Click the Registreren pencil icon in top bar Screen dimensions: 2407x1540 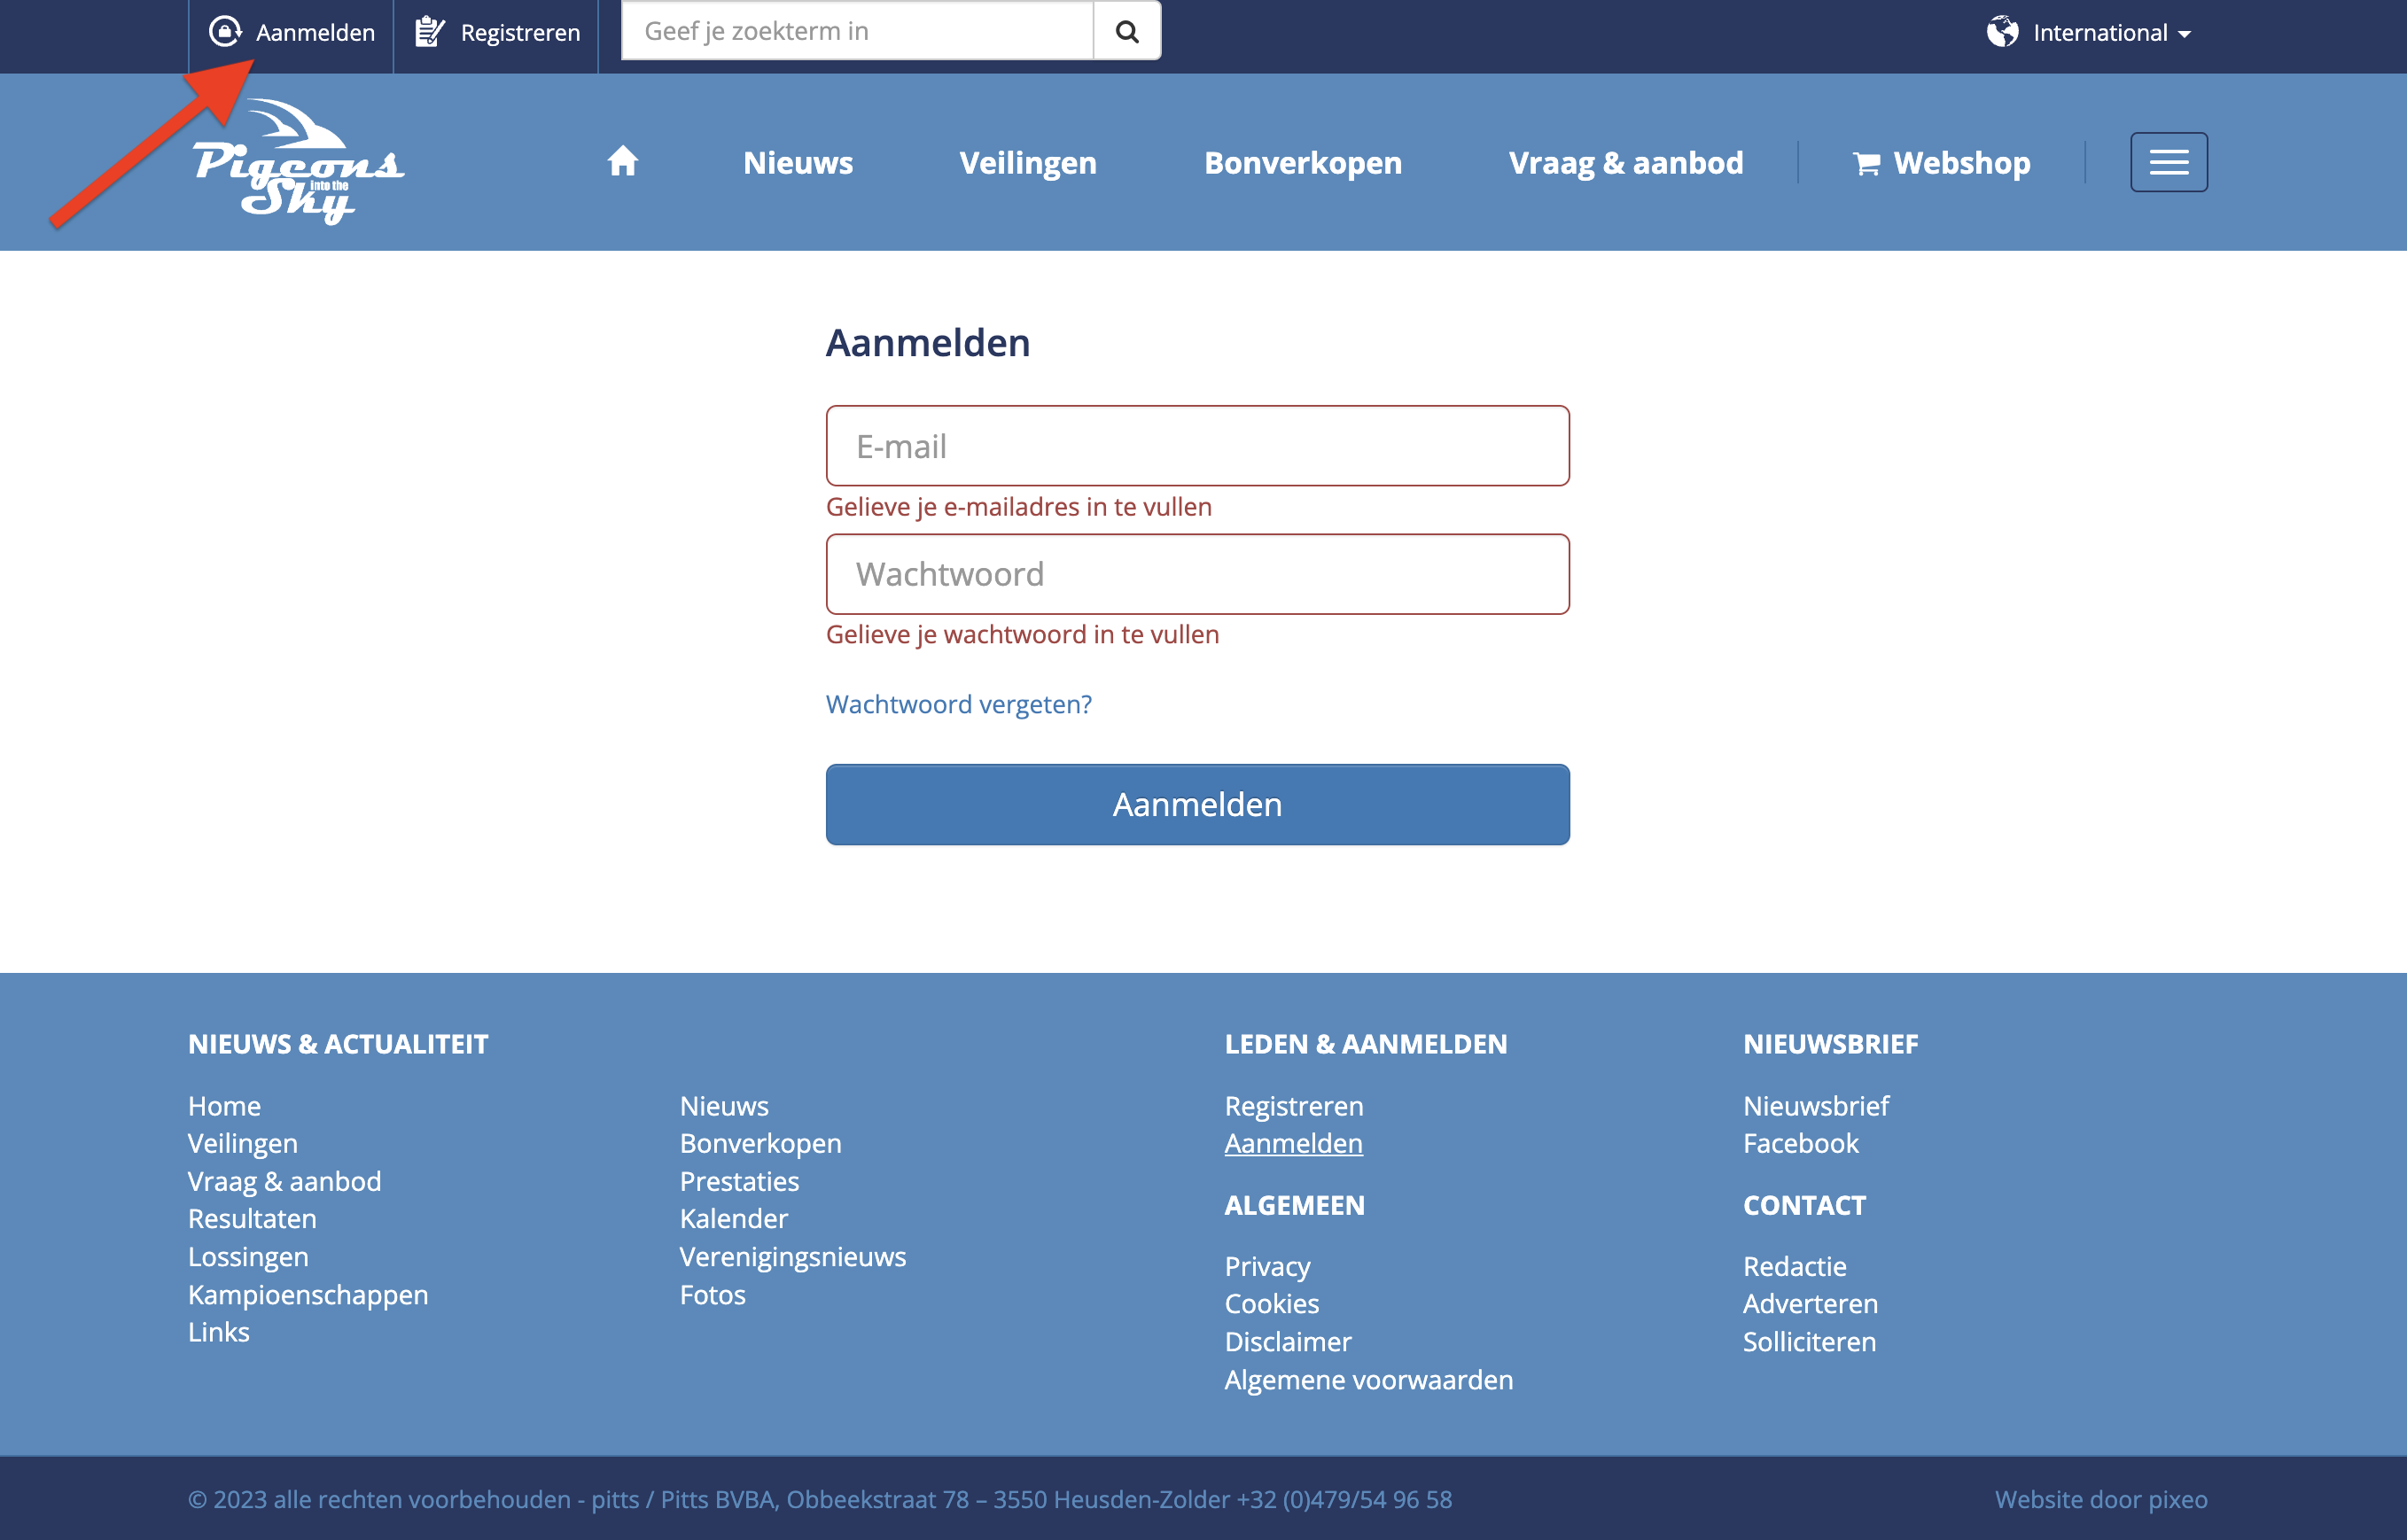pyautogui.click(x=429, y=32)
